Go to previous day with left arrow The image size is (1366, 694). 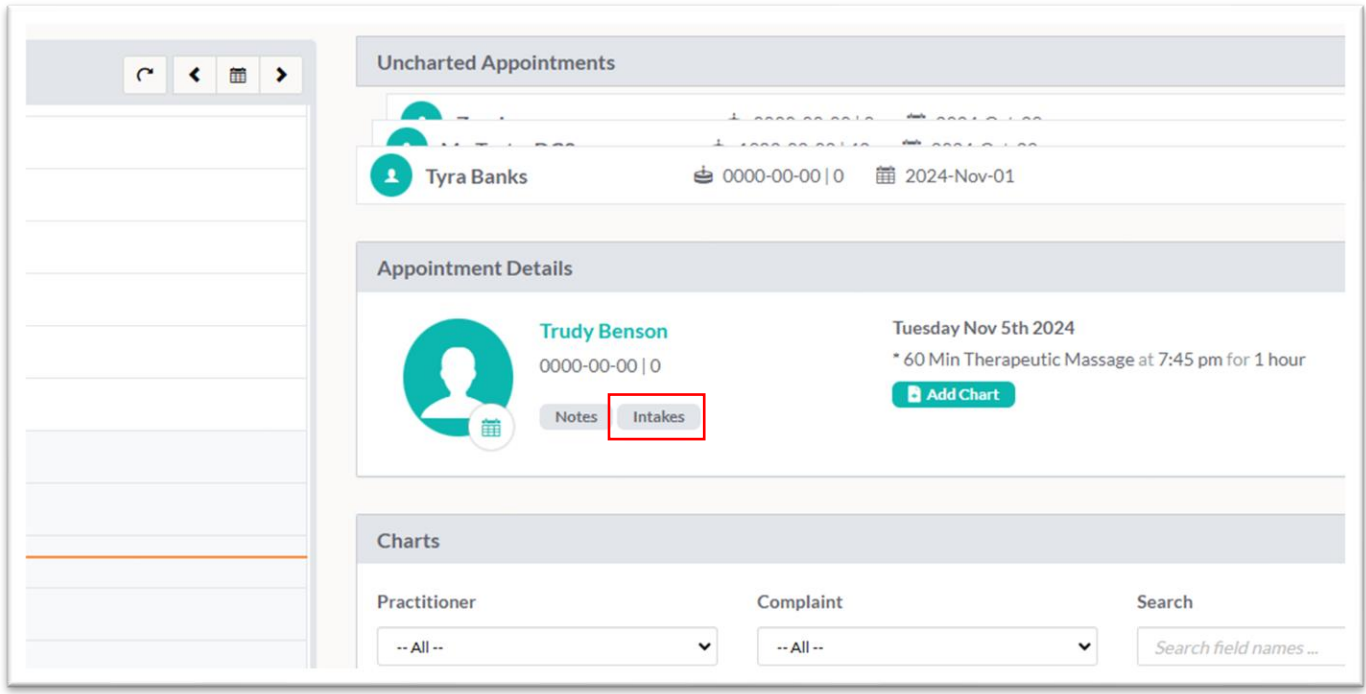[195, 75]
